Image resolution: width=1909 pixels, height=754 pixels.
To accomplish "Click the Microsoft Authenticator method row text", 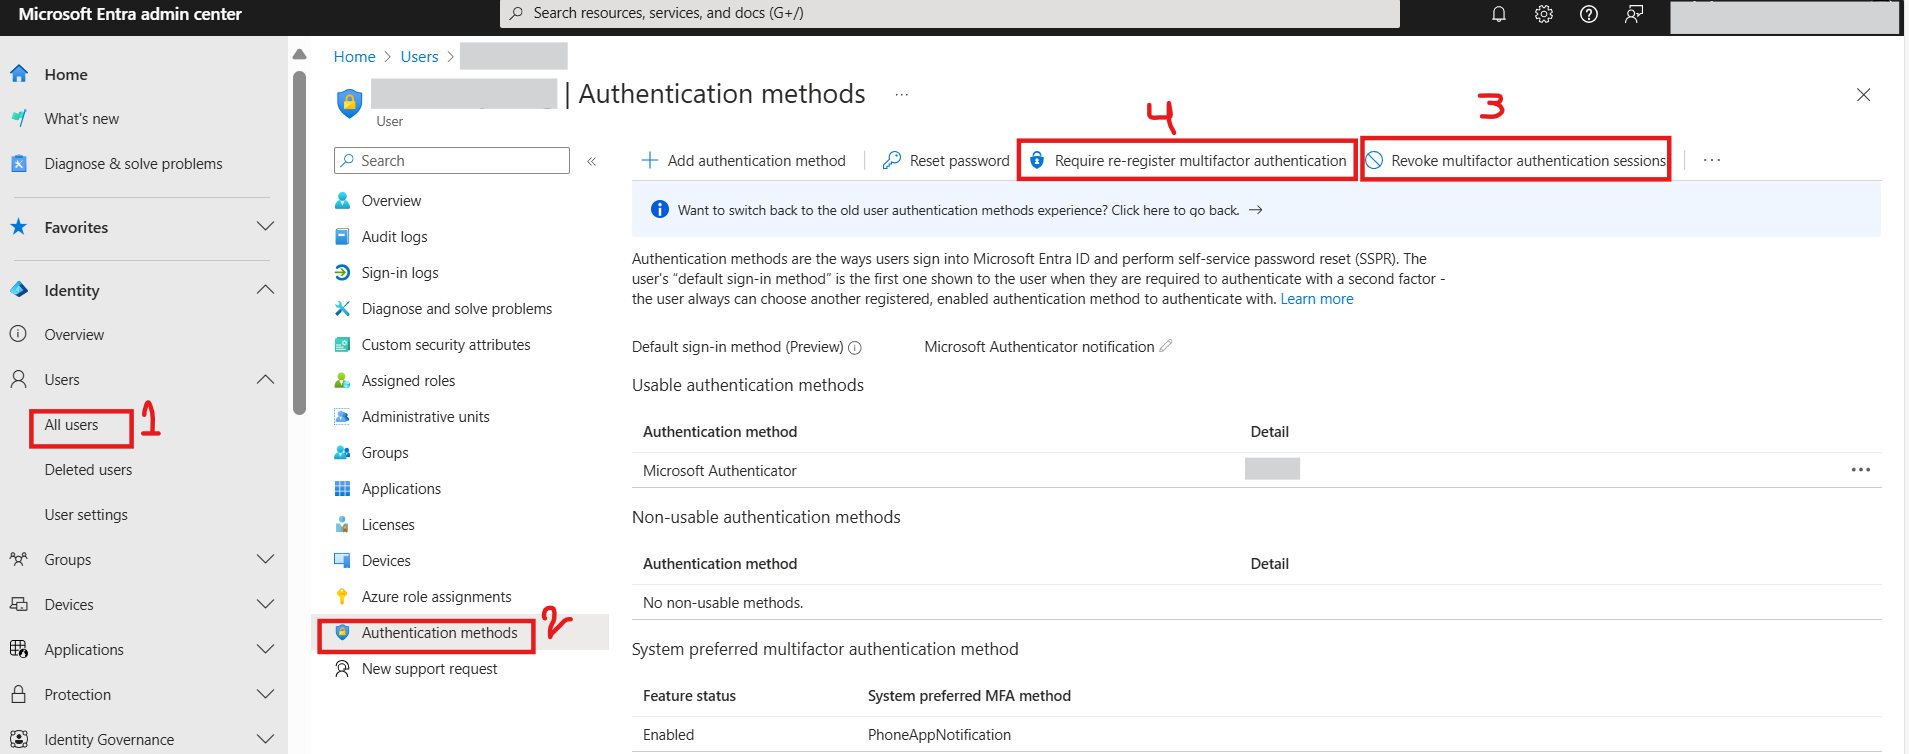I will coord(720,471).
